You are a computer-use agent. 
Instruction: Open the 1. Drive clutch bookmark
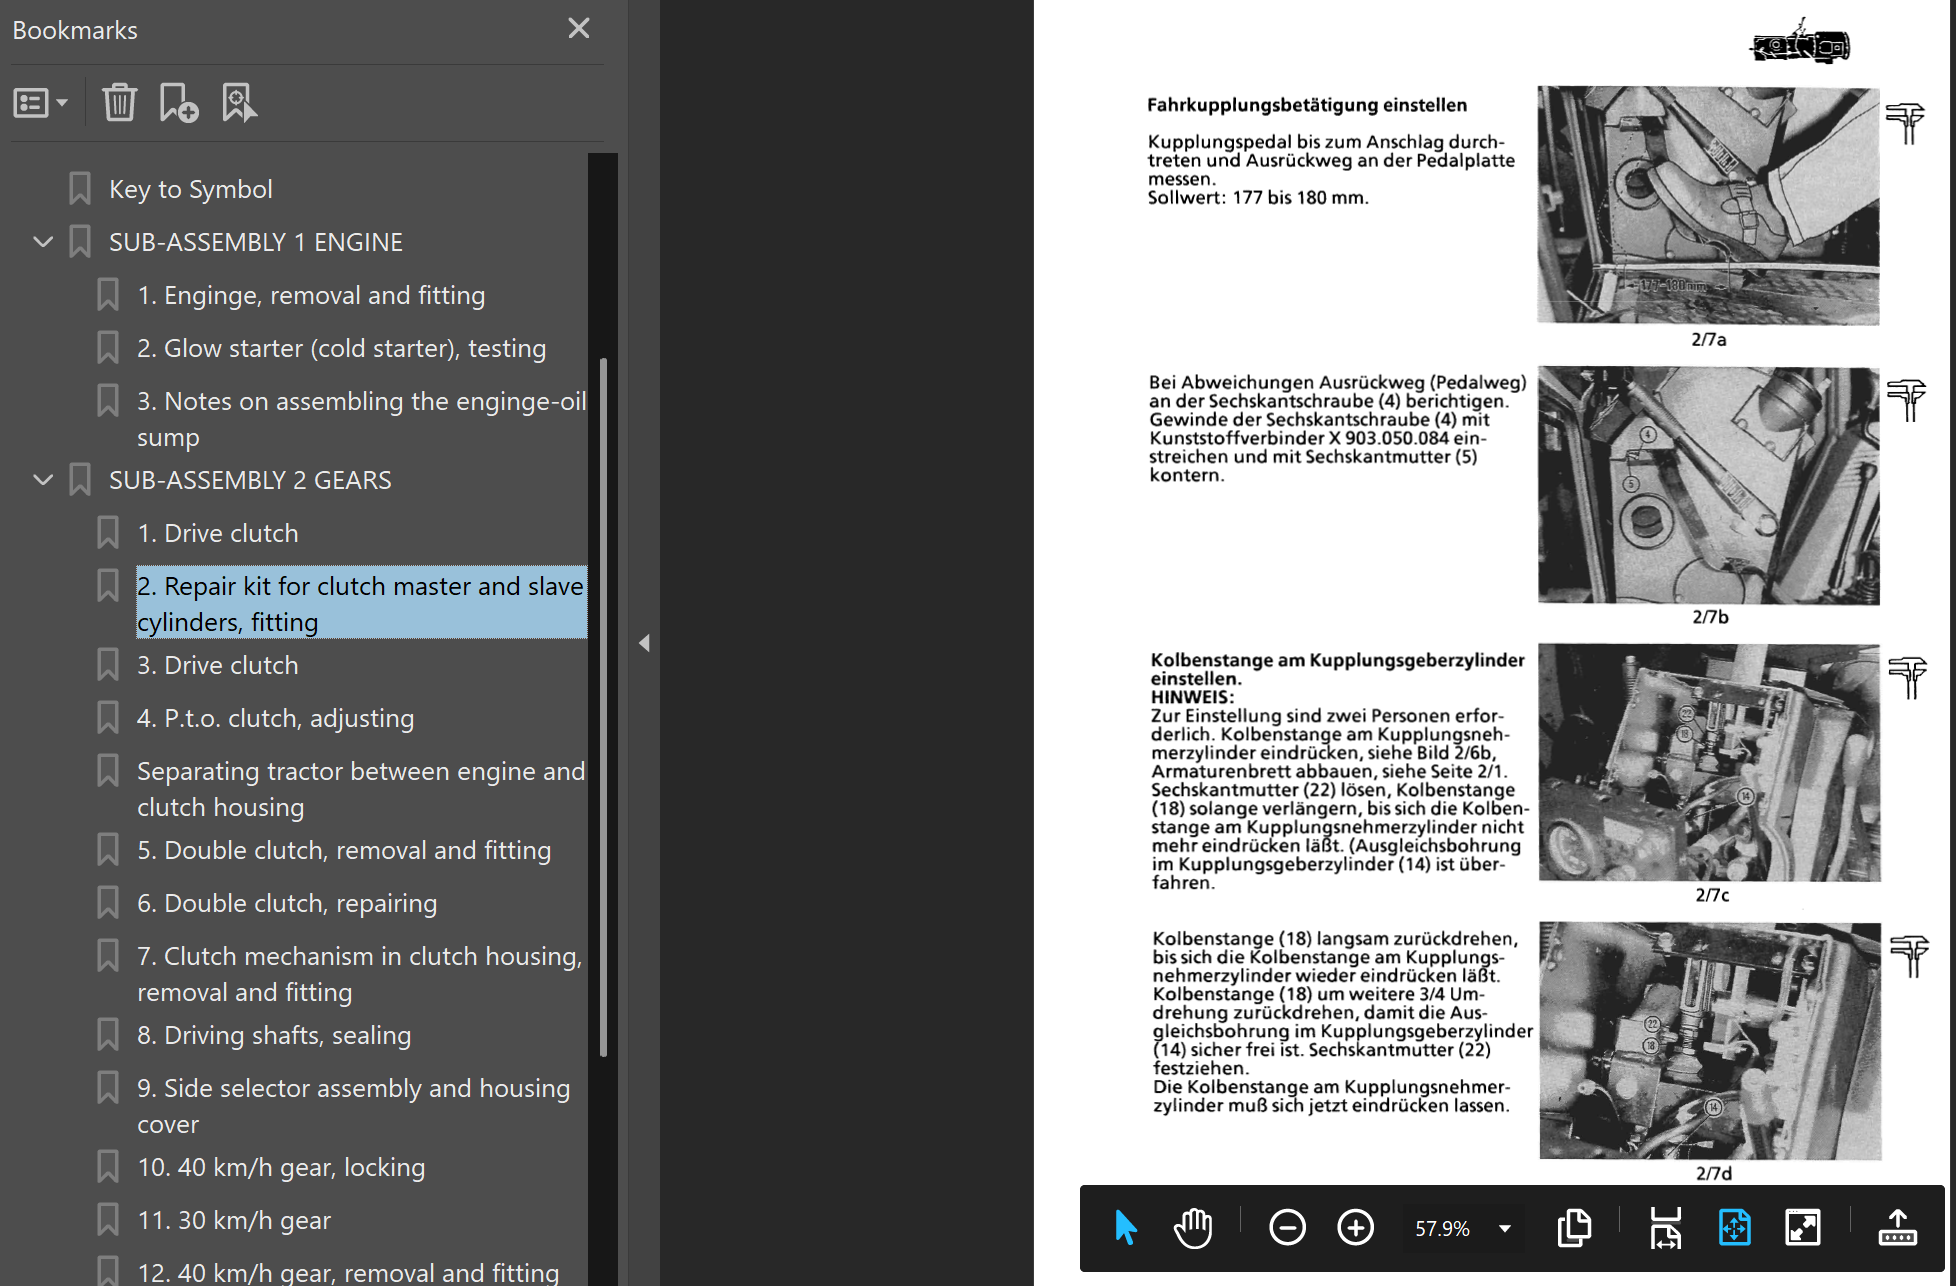tap(218, 533)
